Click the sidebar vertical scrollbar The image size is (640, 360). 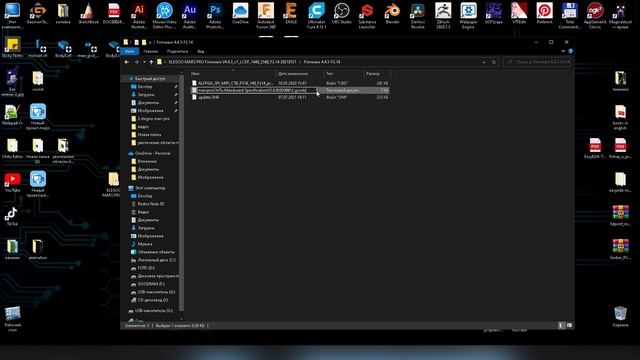click(182, 192)
